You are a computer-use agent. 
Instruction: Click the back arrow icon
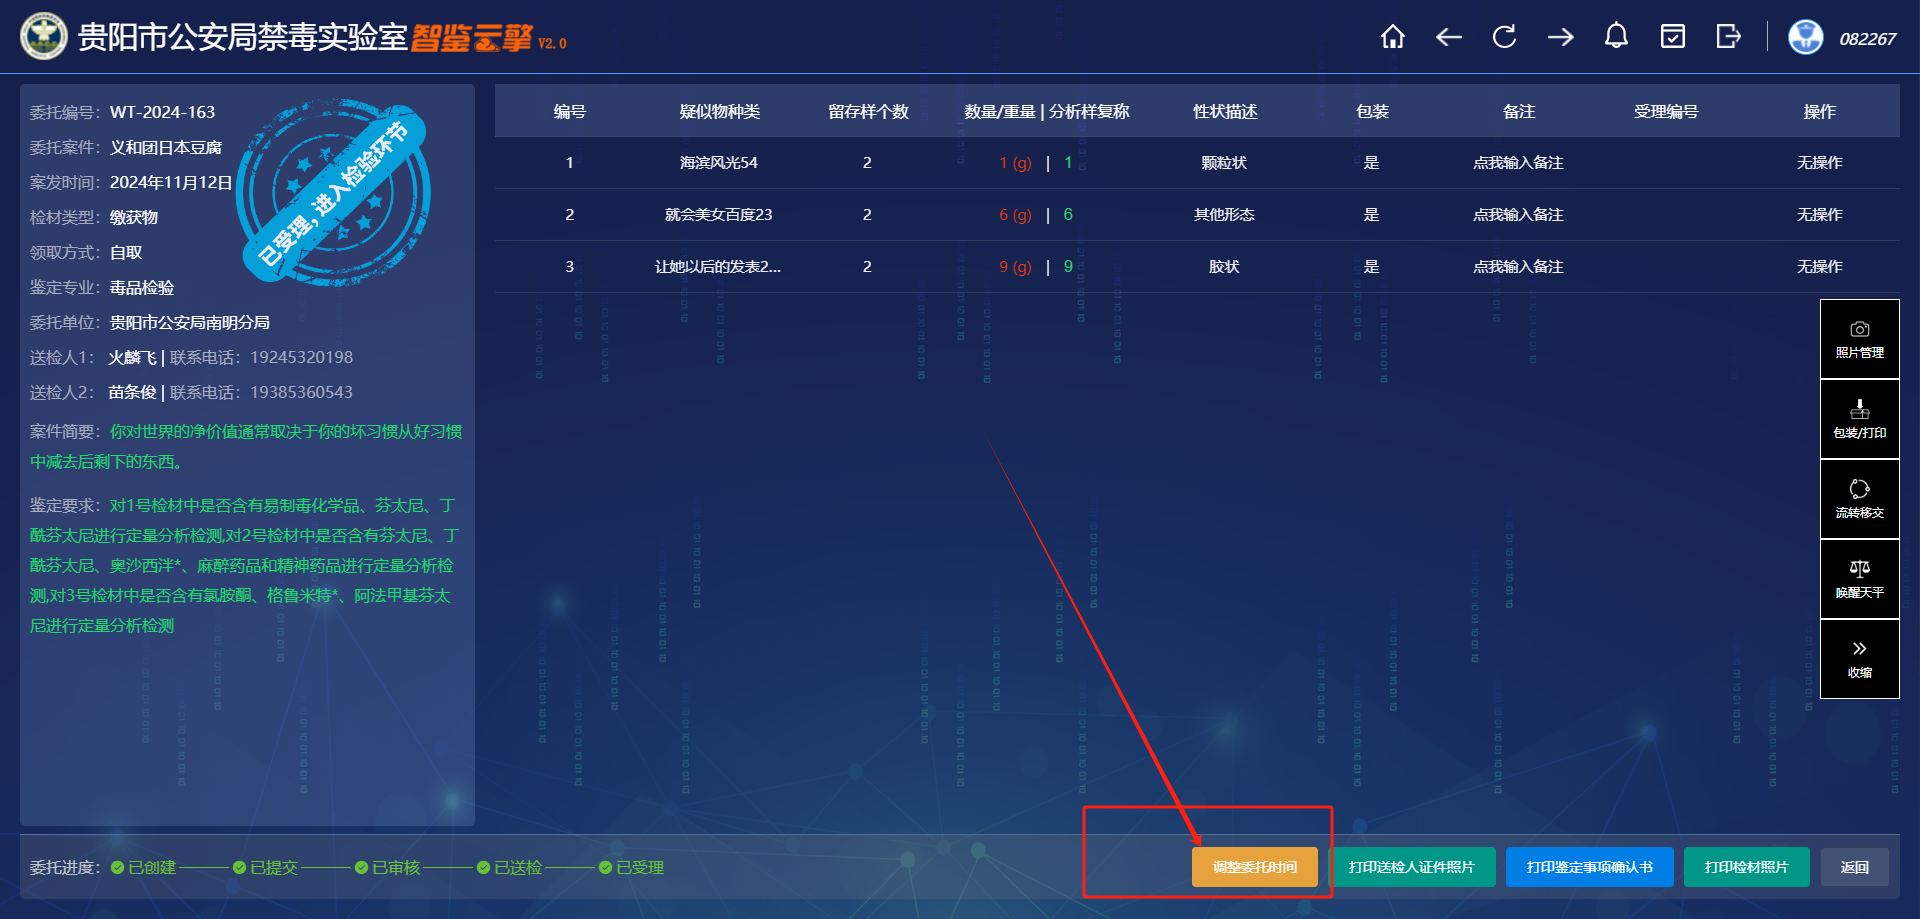(x=1448, y=38)
